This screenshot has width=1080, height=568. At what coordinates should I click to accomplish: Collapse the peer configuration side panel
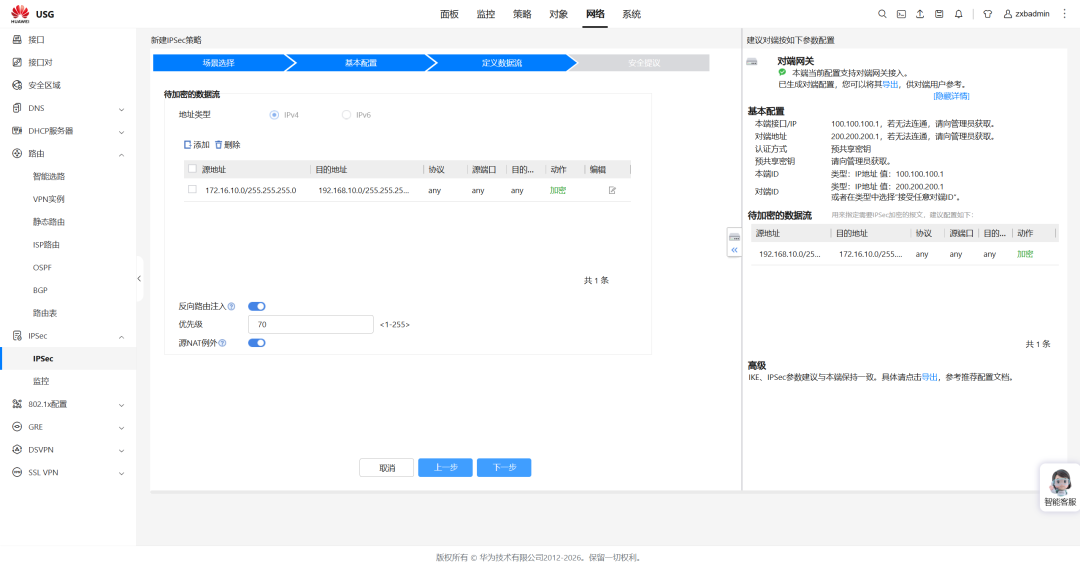(734, 250)
